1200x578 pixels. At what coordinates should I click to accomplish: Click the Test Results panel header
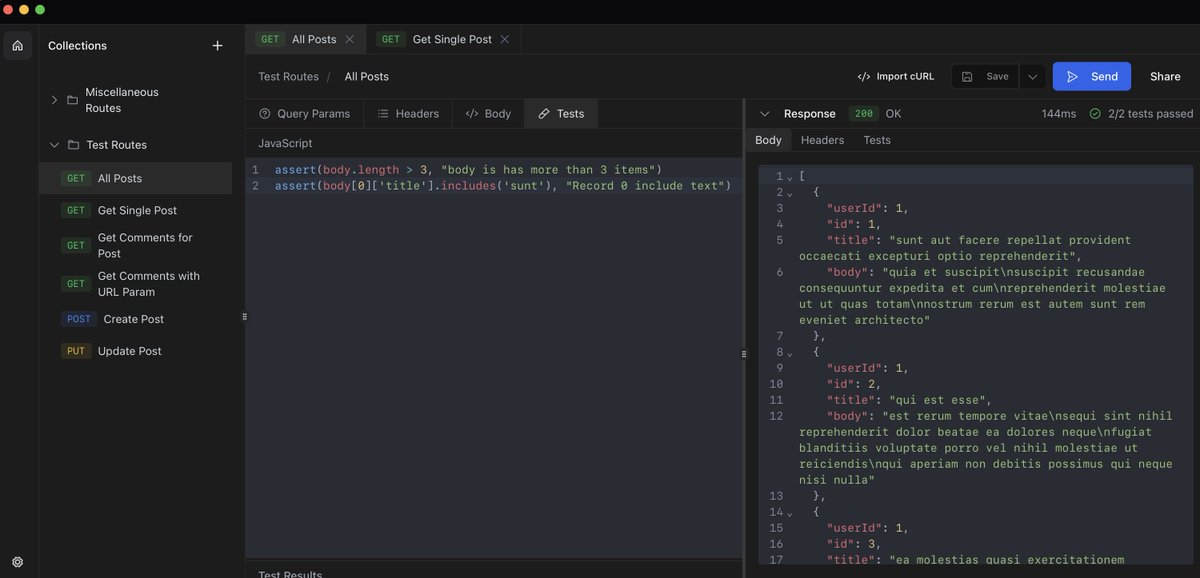click(290, 574)
